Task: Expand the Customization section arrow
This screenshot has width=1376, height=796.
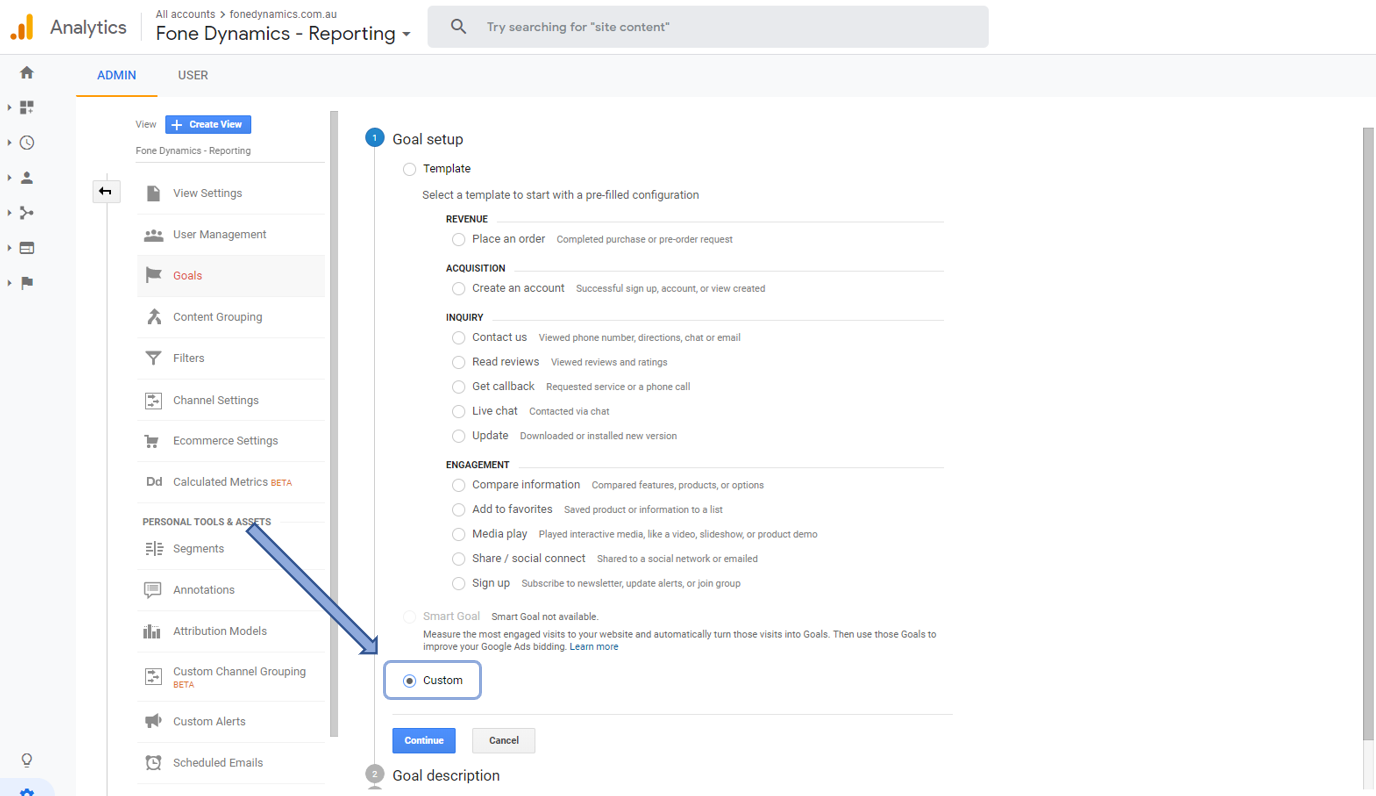Action: tap(9, 107)
